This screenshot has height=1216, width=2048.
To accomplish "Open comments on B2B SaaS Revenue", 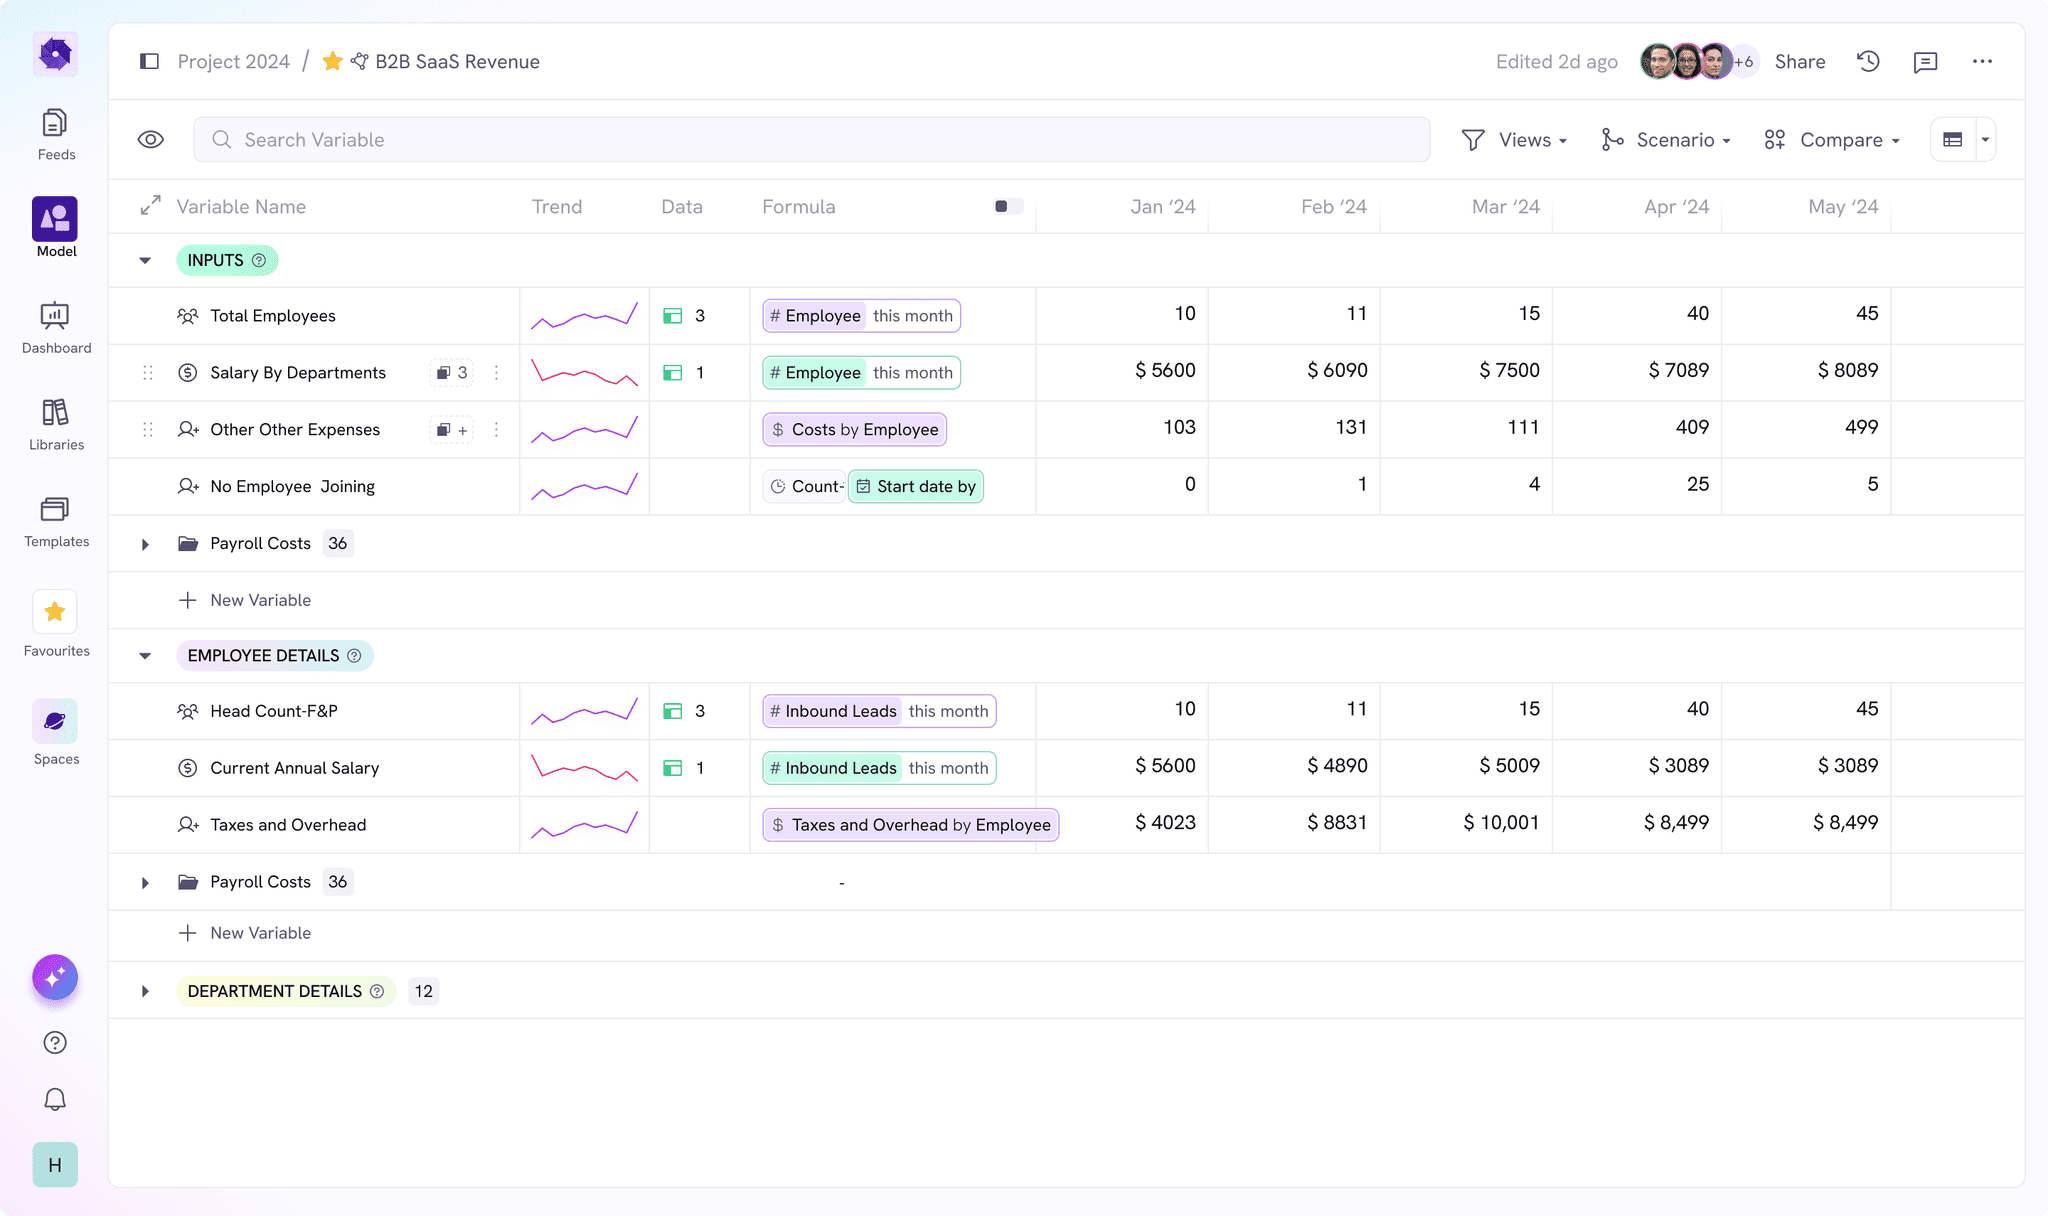I will pyautogui.click(x=1924, y=61).
